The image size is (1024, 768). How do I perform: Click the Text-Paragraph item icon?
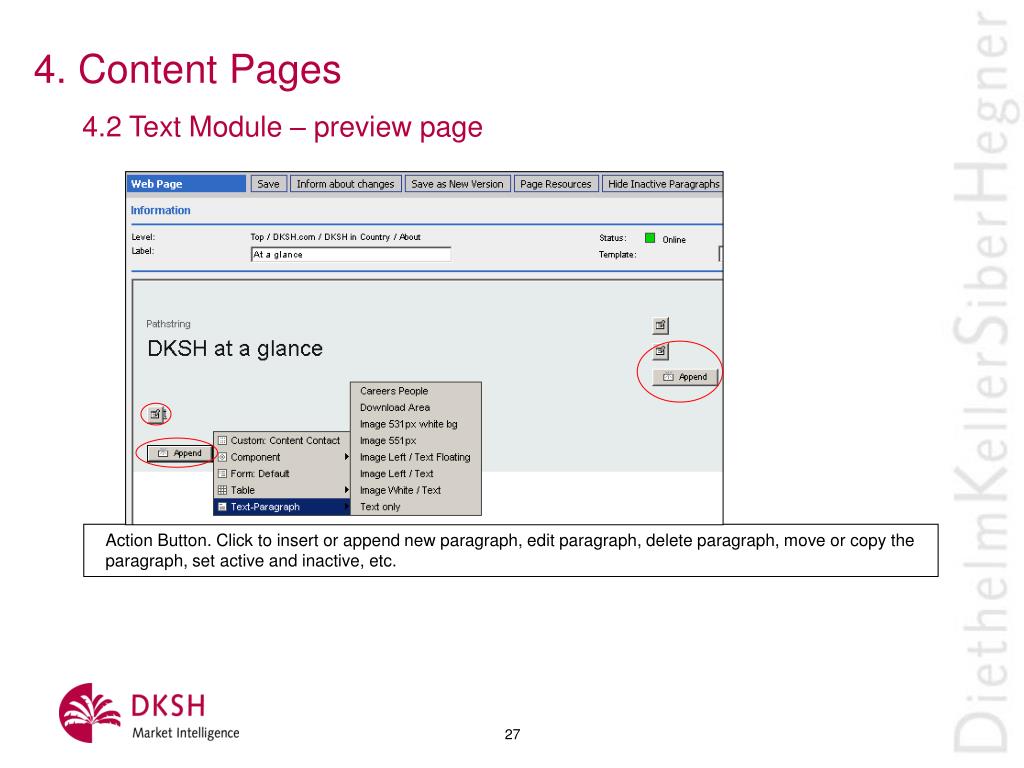(222, 507)
